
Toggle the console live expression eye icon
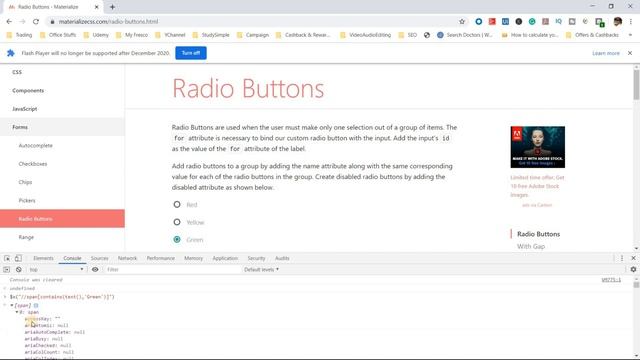(x=95, y=270)
